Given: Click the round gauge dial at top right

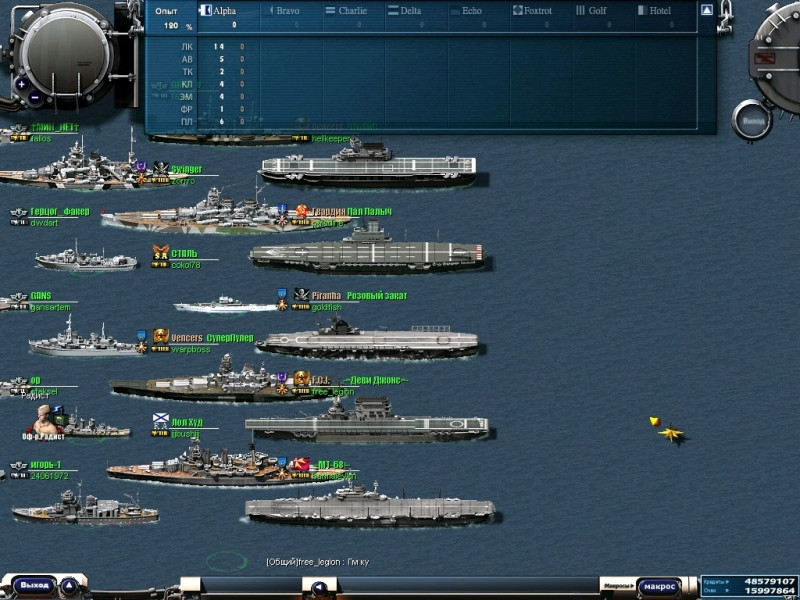Looking at the screenshot, I should [x=778, y=59].
